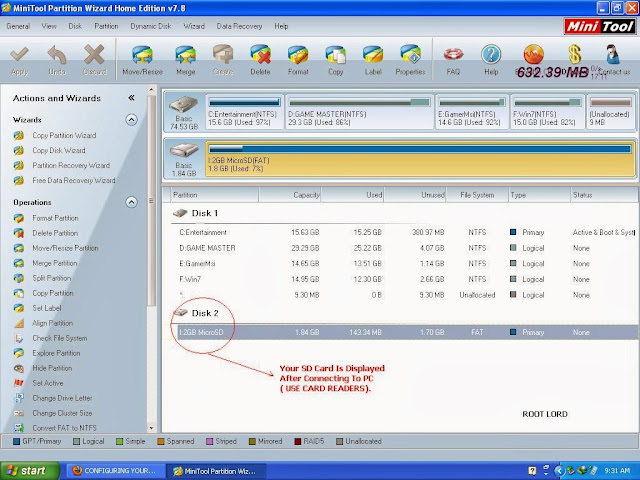The image size is (640, 480).
Task: Click the Hide Partition sidebar icon
Action: coord(19,368)
